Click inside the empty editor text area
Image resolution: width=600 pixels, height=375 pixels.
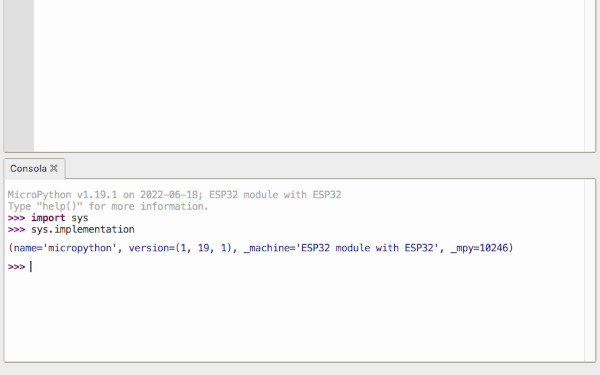click(x=309, y=75)
